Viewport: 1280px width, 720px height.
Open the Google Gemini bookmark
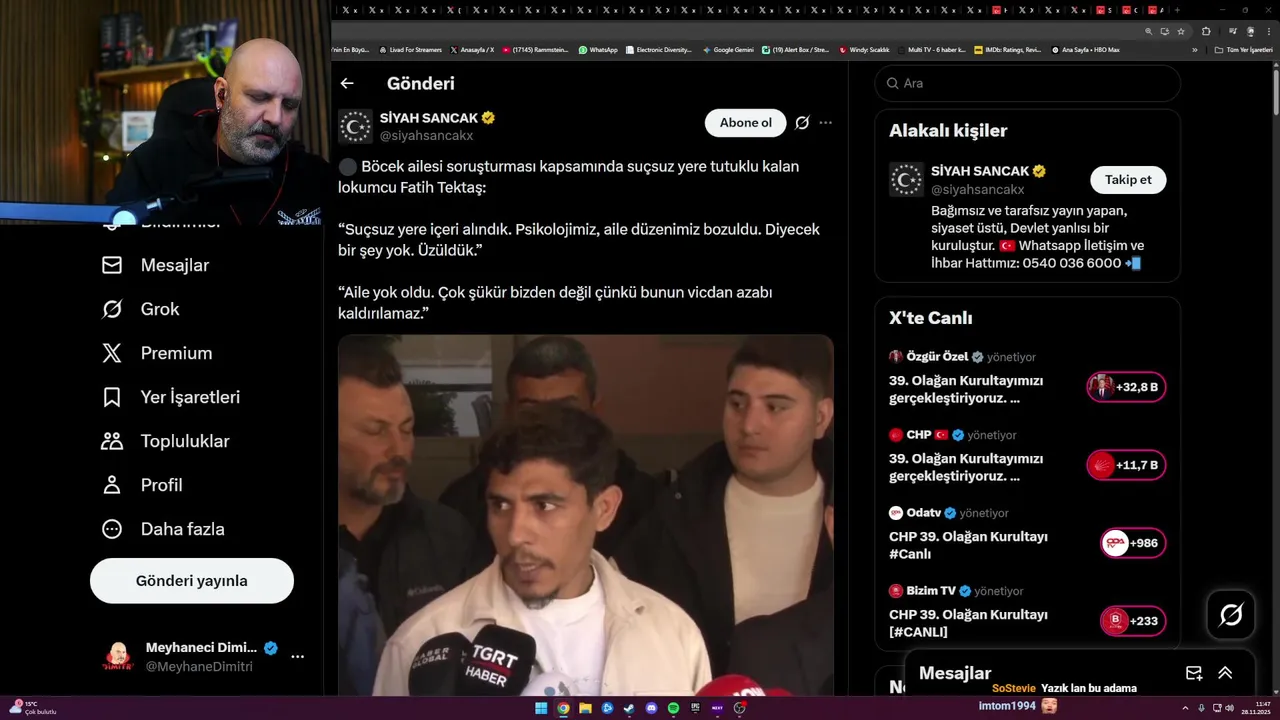728,49
